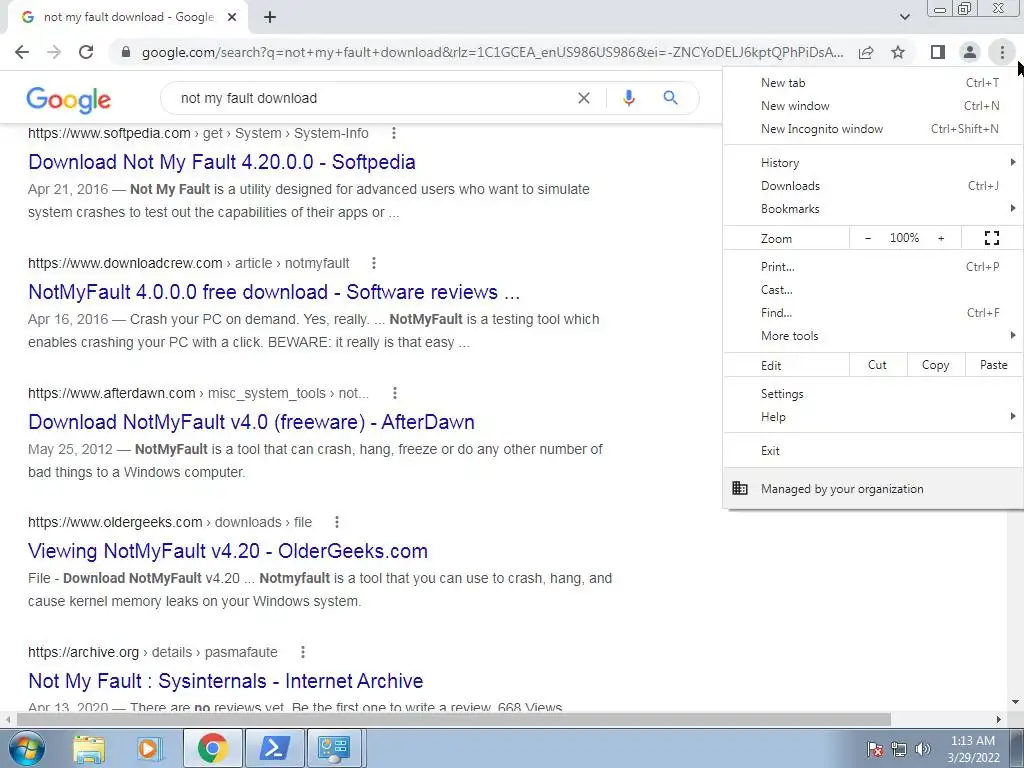Image resolution: width=1024 pixels, height=768 pixels.
Task: Click Copy in the Edit row
Action: click(935, 365)
